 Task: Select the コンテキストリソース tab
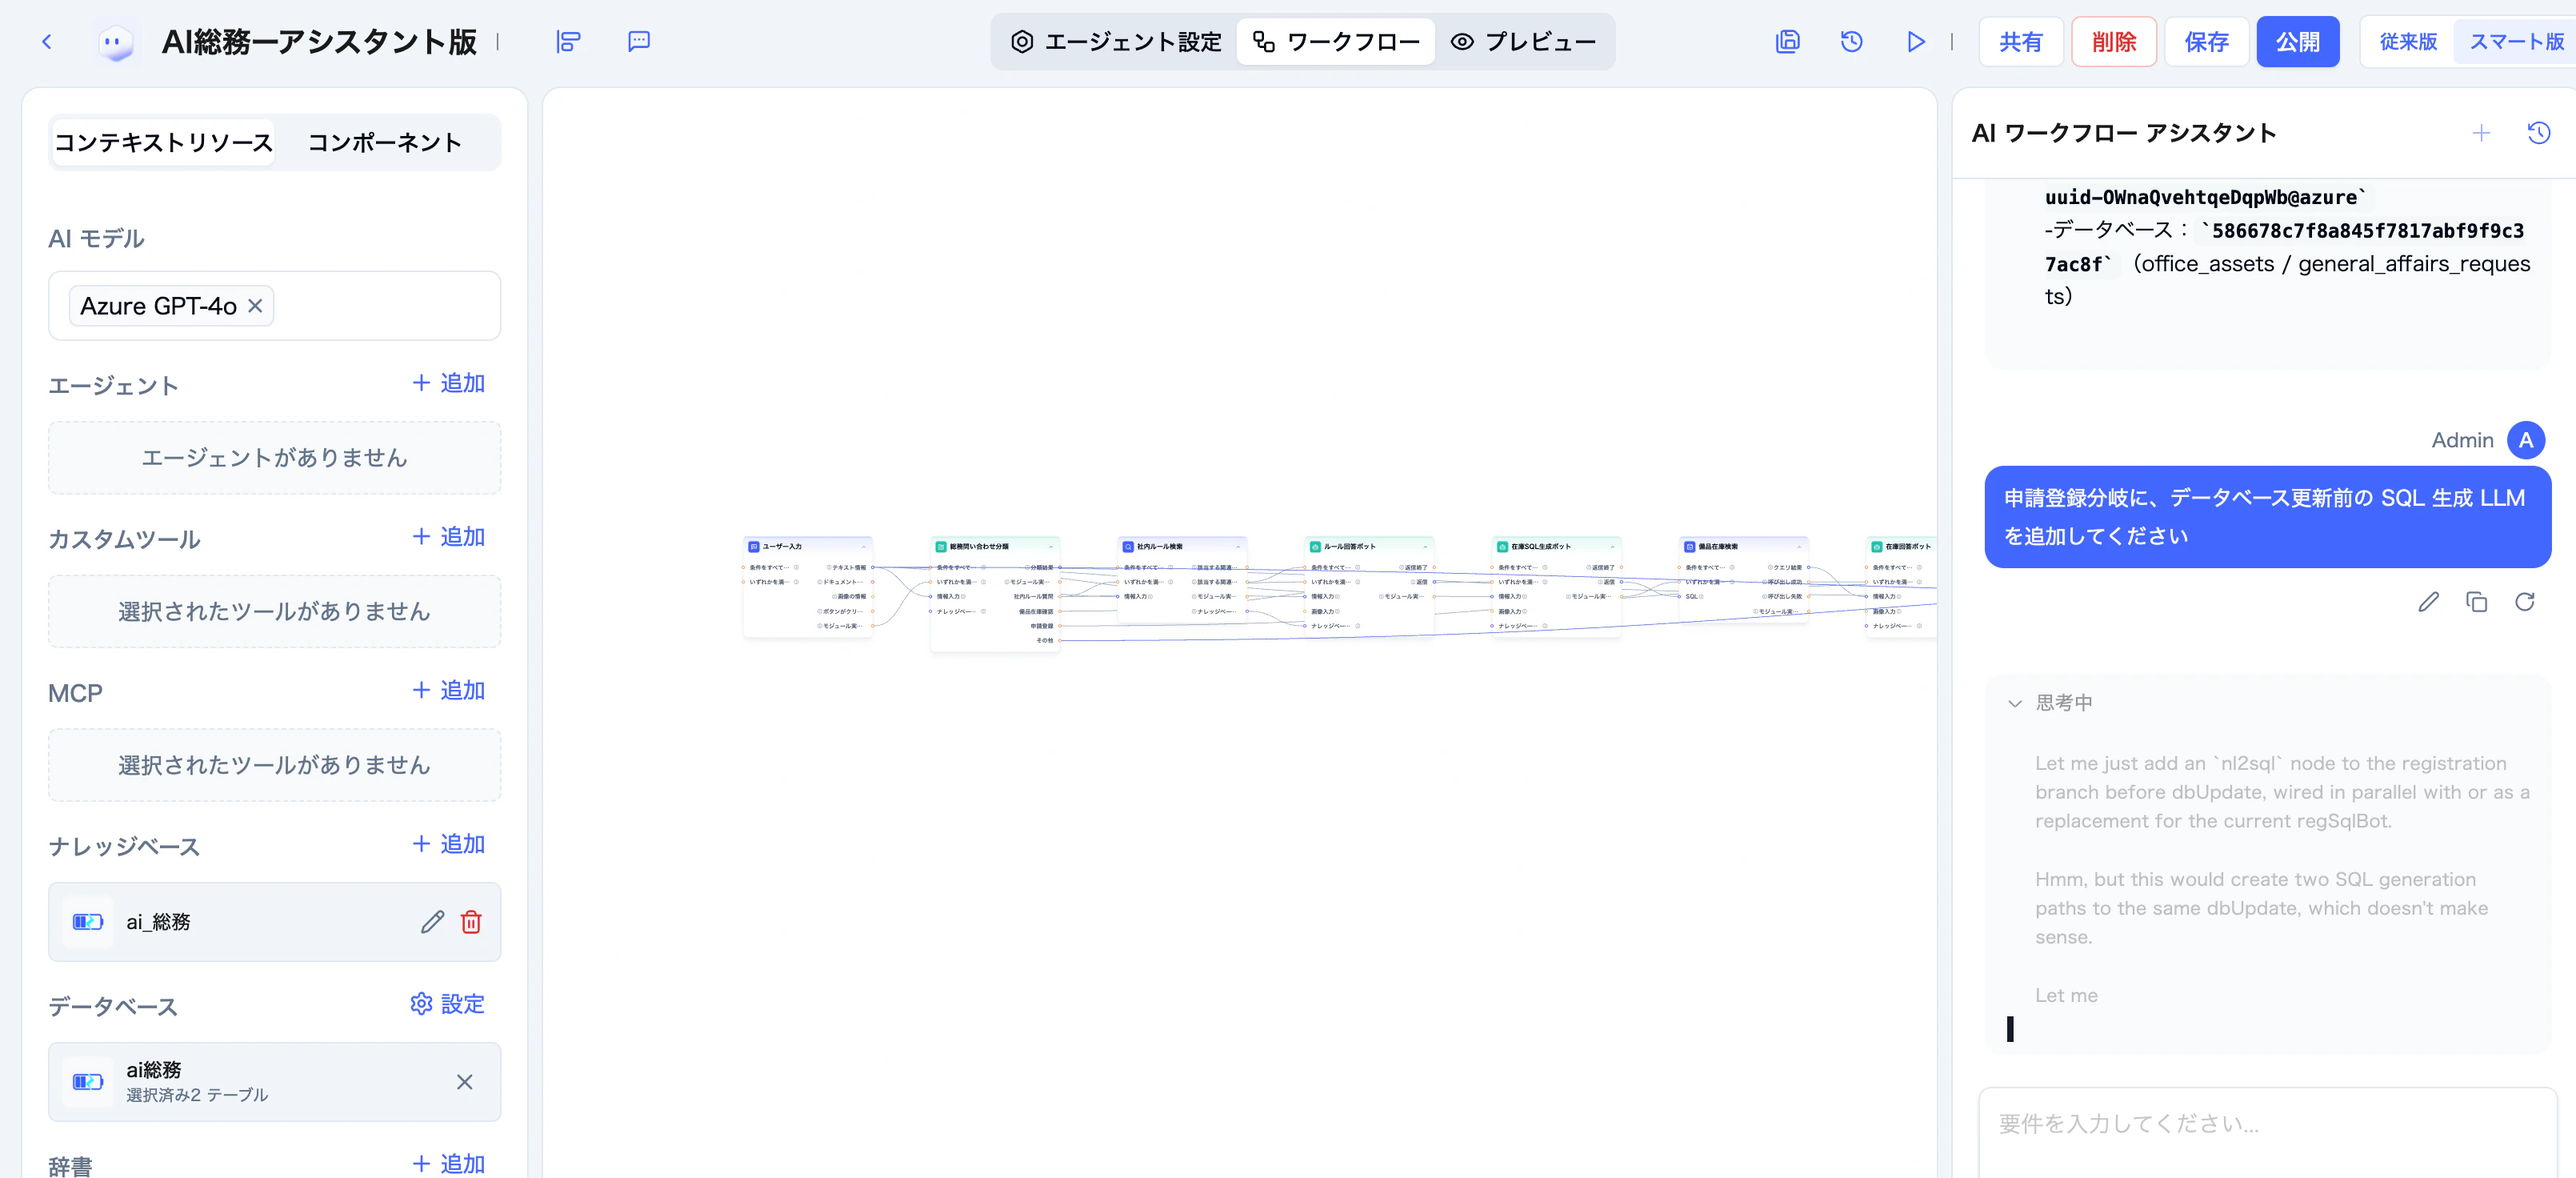tap(163, 142)
